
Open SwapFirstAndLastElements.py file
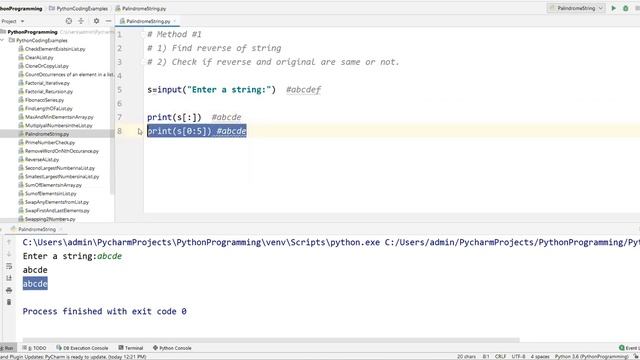(x=57, y=211)
